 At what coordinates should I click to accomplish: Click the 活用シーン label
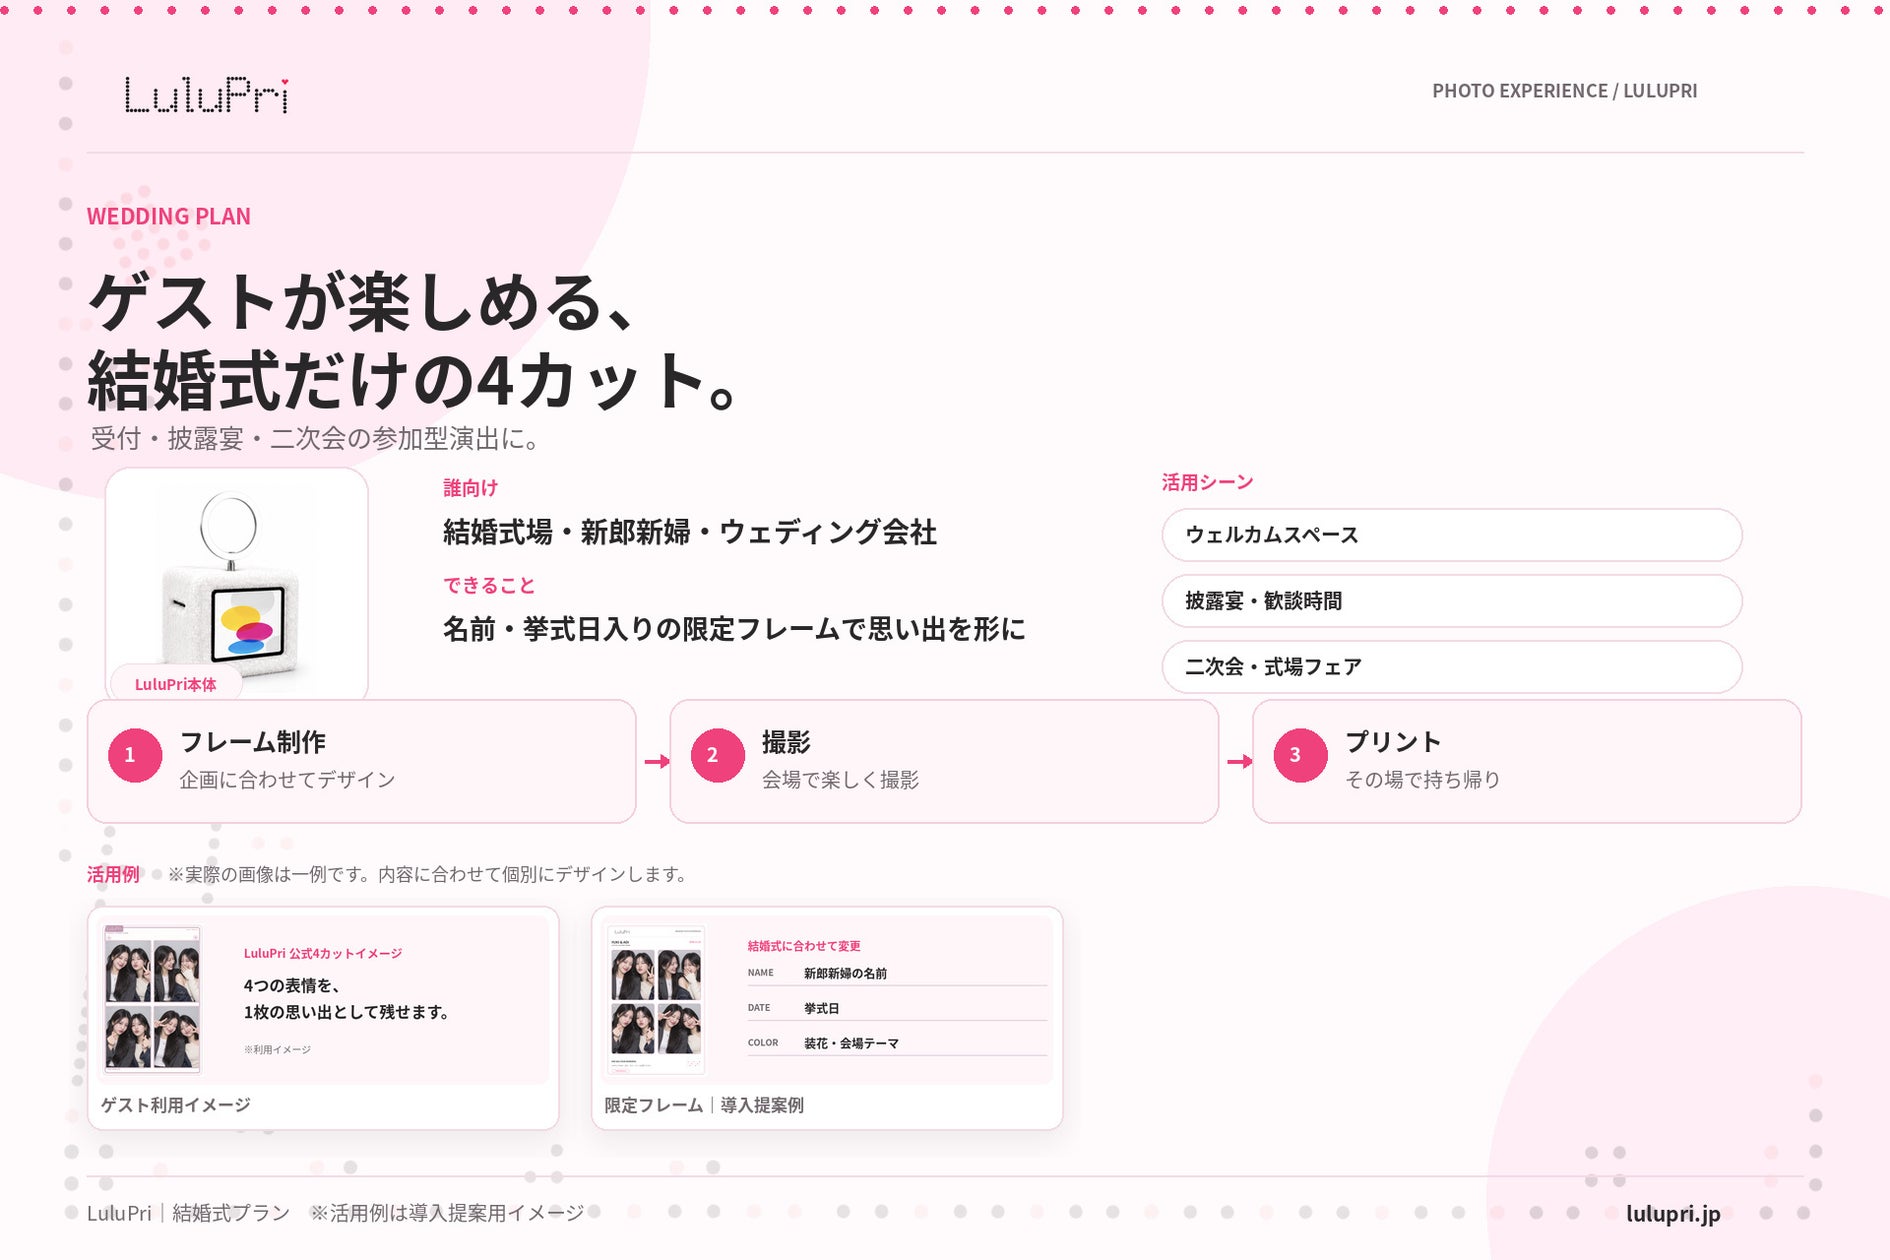pyautogui.click(x=1208, y=482)
